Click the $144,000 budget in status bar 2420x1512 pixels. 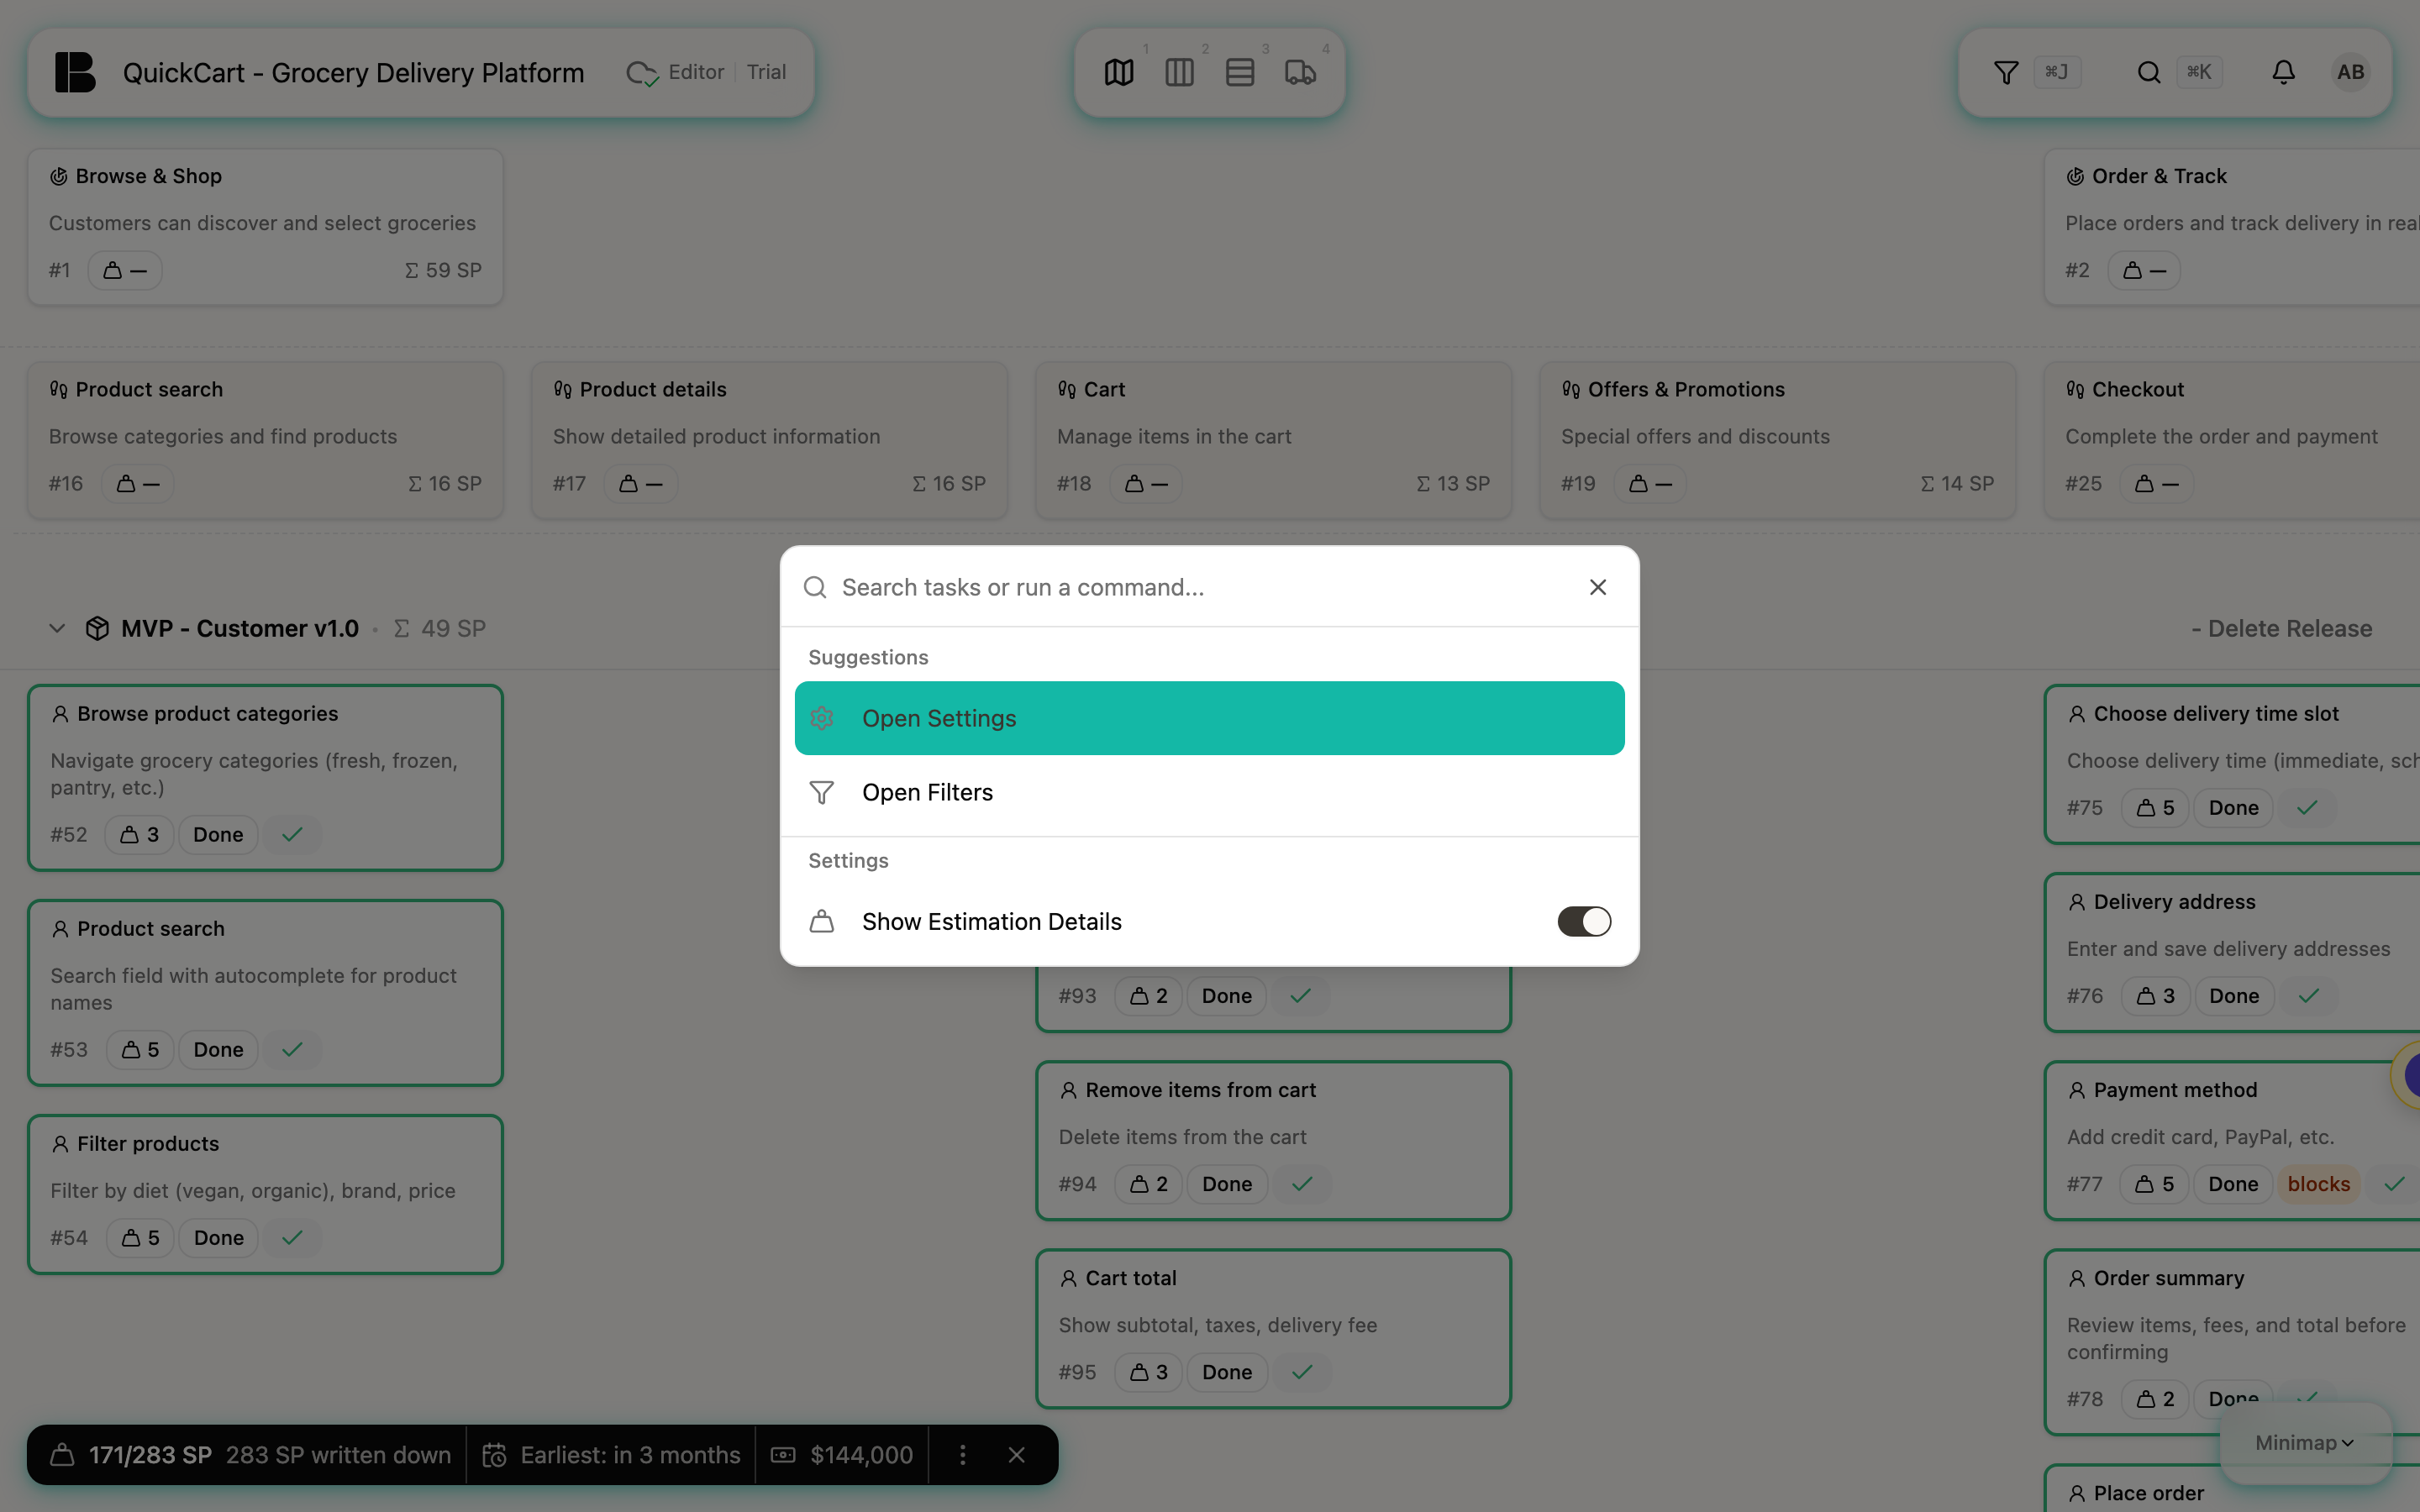842,1455
